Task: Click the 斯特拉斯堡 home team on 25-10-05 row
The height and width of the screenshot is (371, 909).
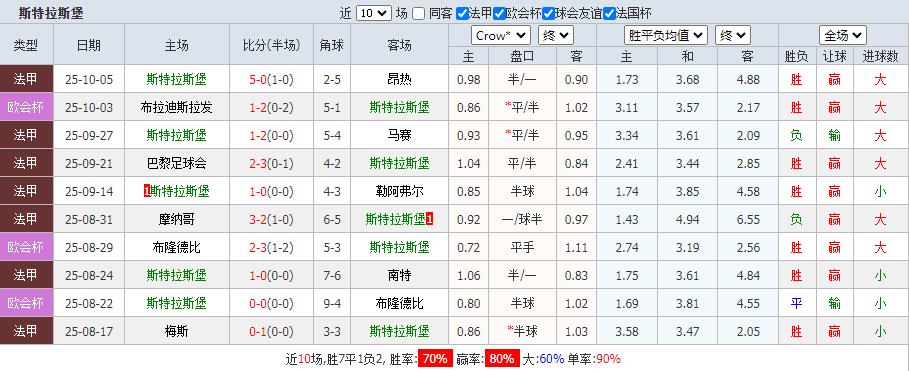Action: tap(176, 79)
